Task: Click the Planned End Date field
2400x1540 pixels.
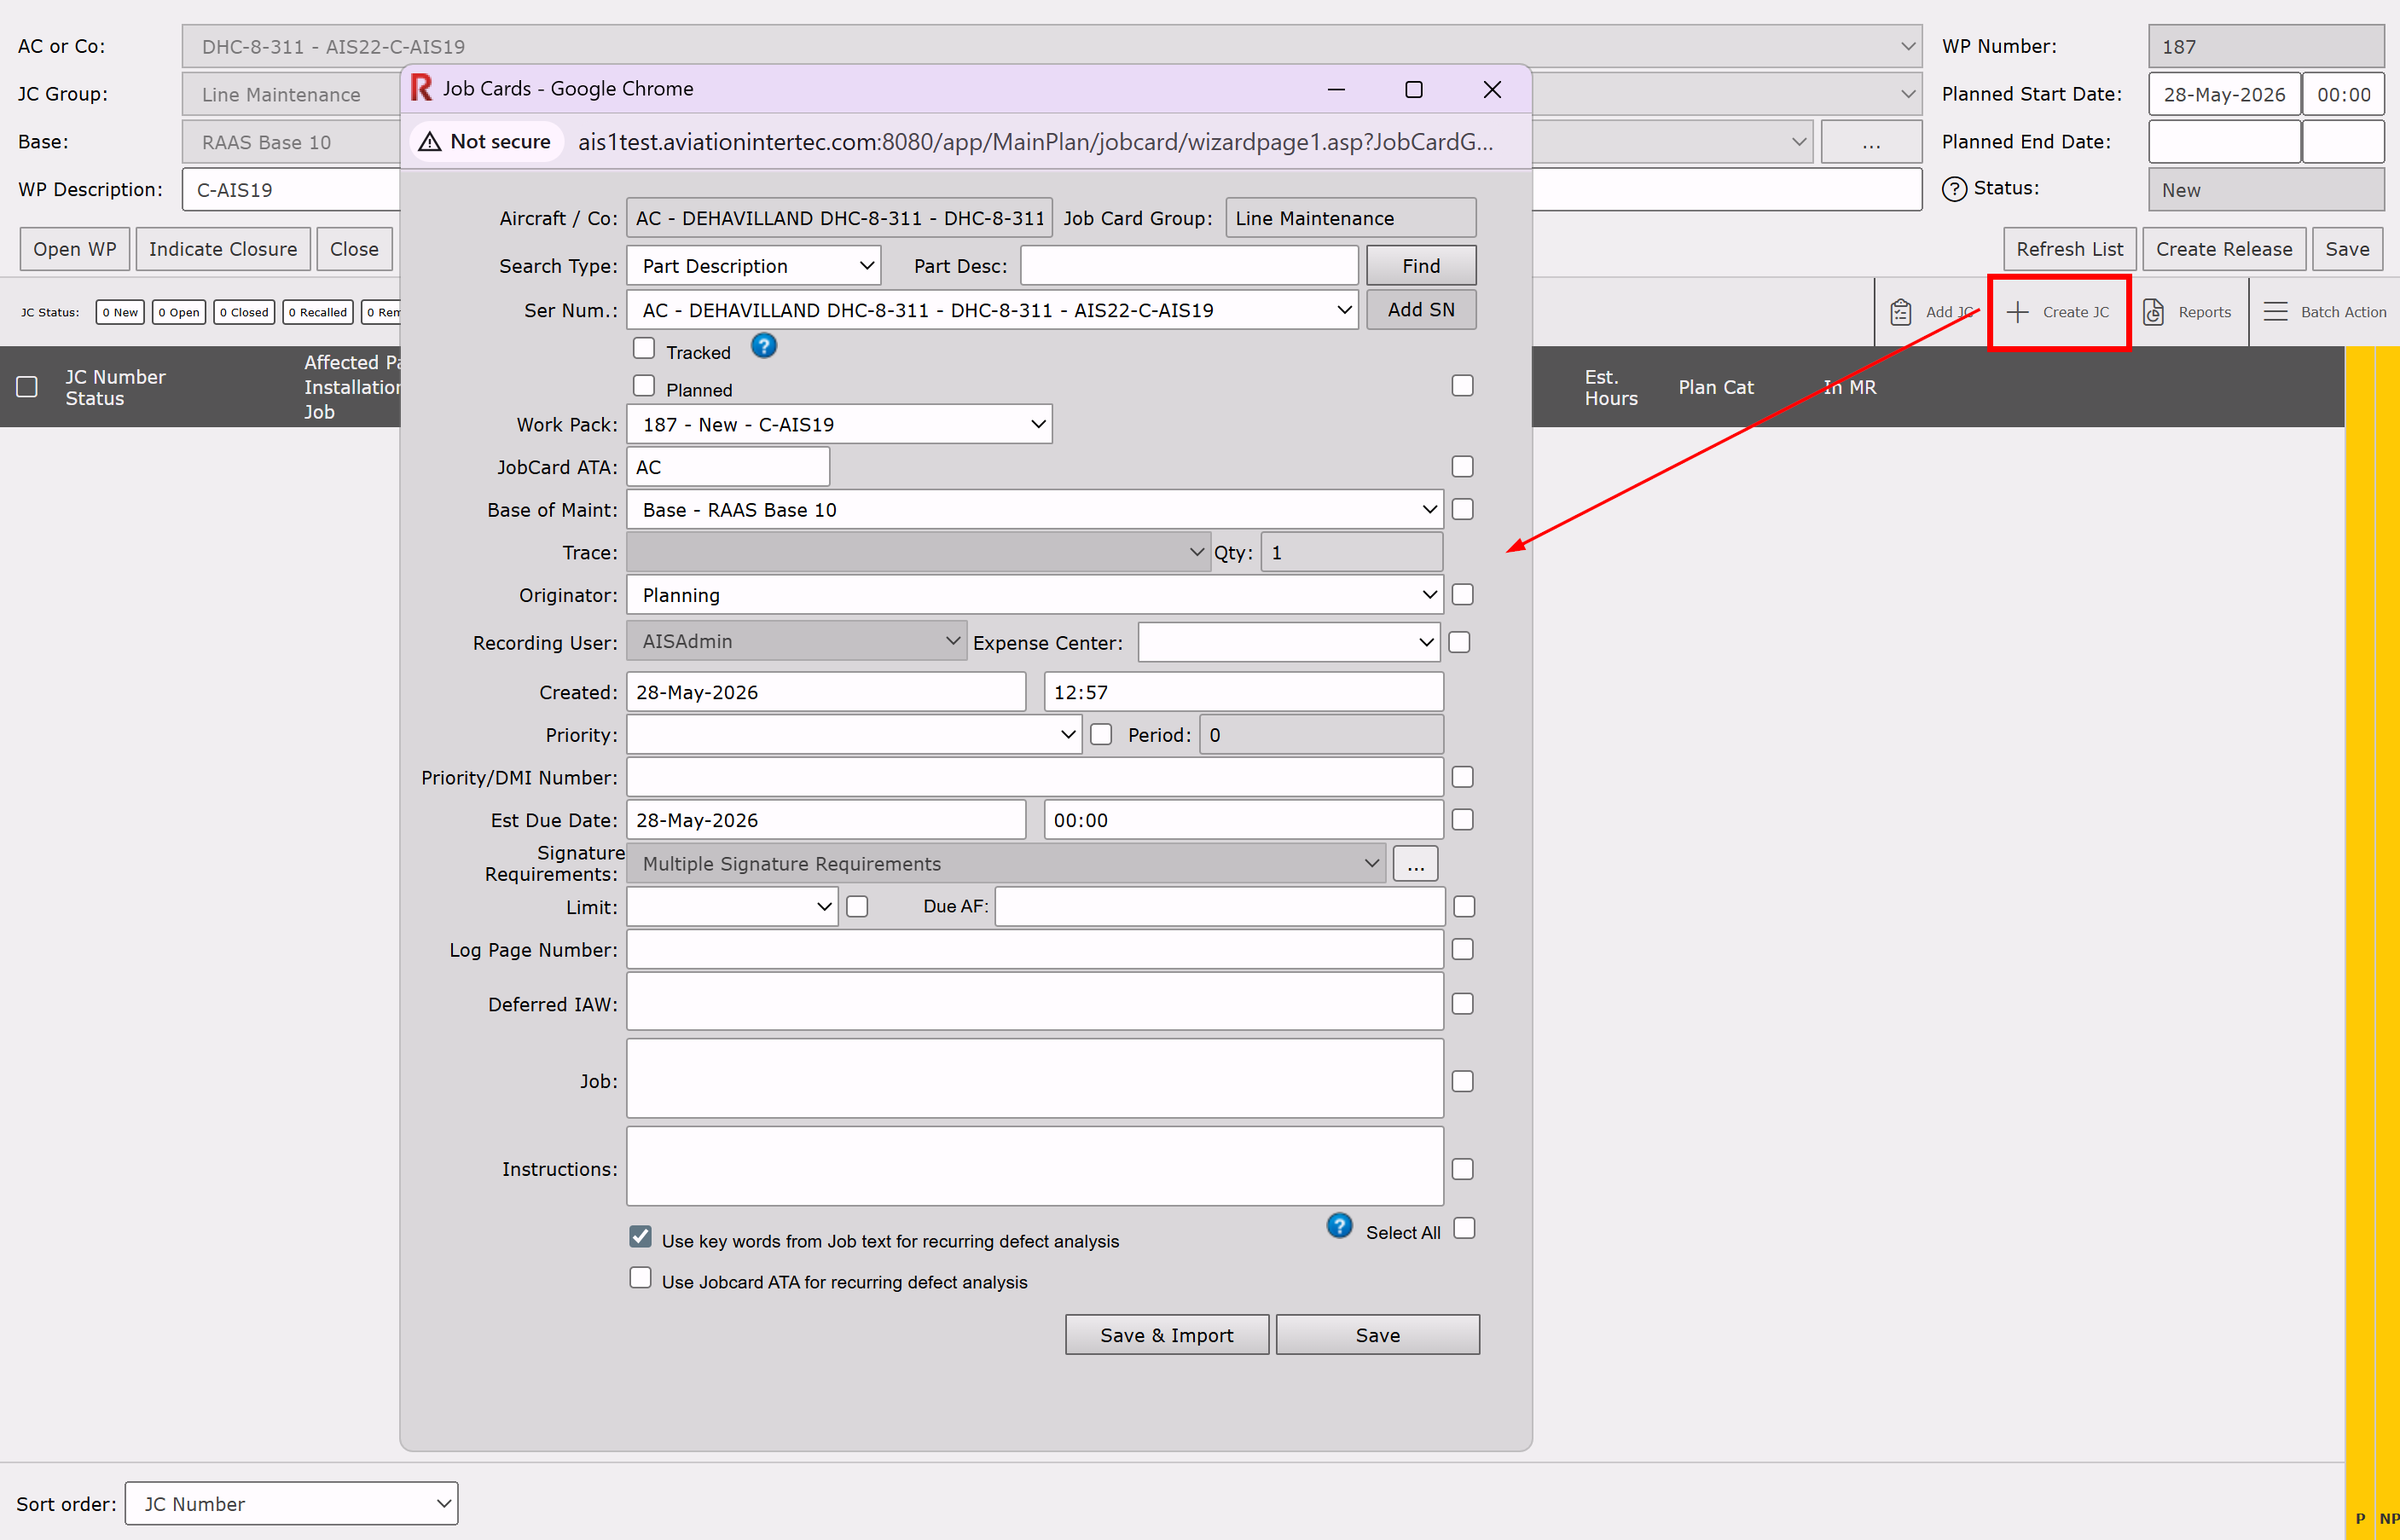Action: click(2224, 142)
